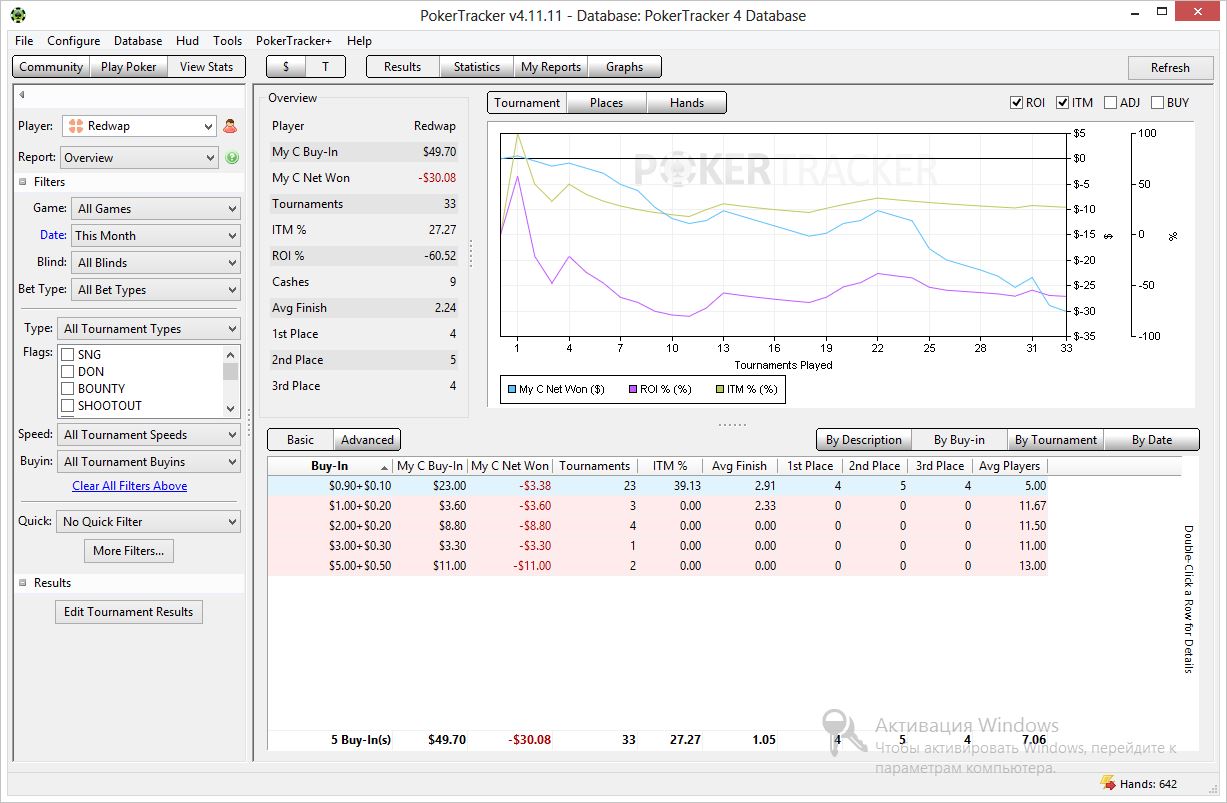Screen dimensions: 1227x803
Task: Collapse the Filters section
Action: (22, 182)
